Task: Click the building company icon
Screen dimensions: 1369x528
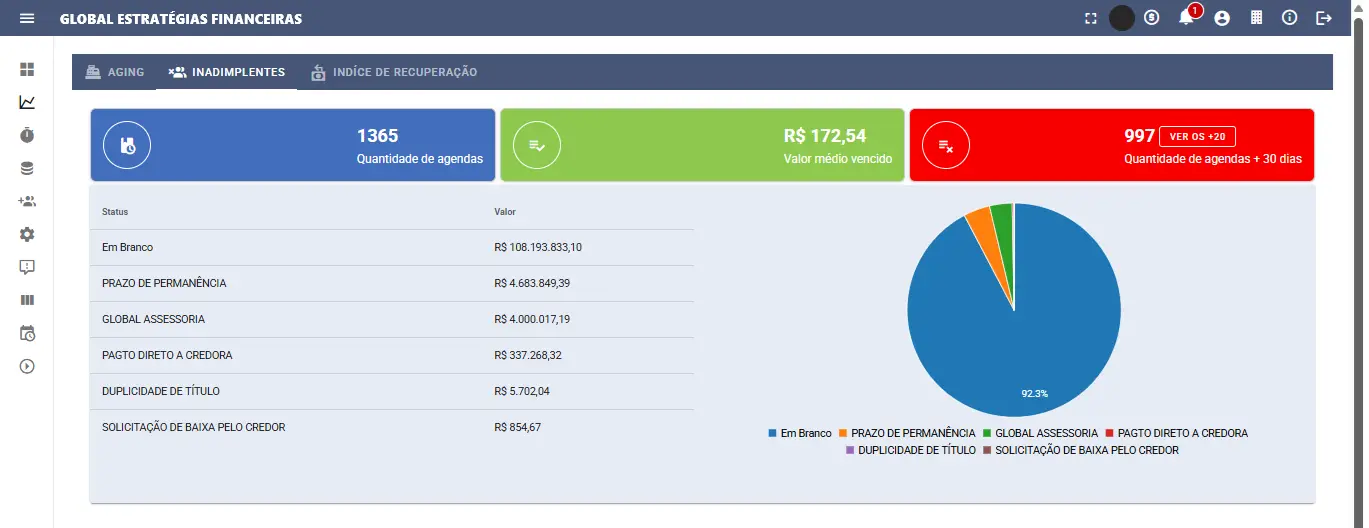Action: [1257, 18]
